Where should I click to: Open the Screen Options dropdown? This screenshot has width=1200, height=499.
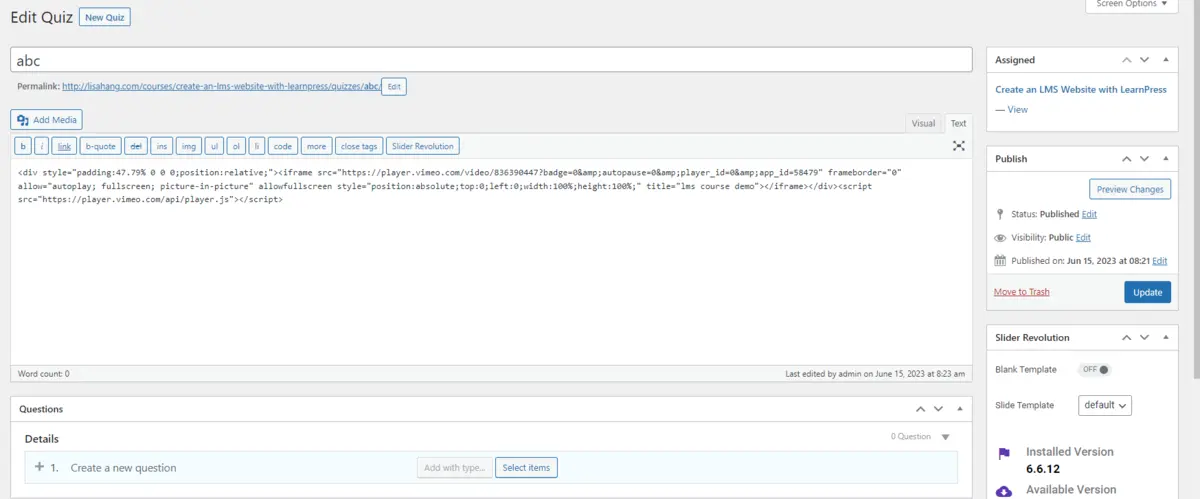[1132, 5]
